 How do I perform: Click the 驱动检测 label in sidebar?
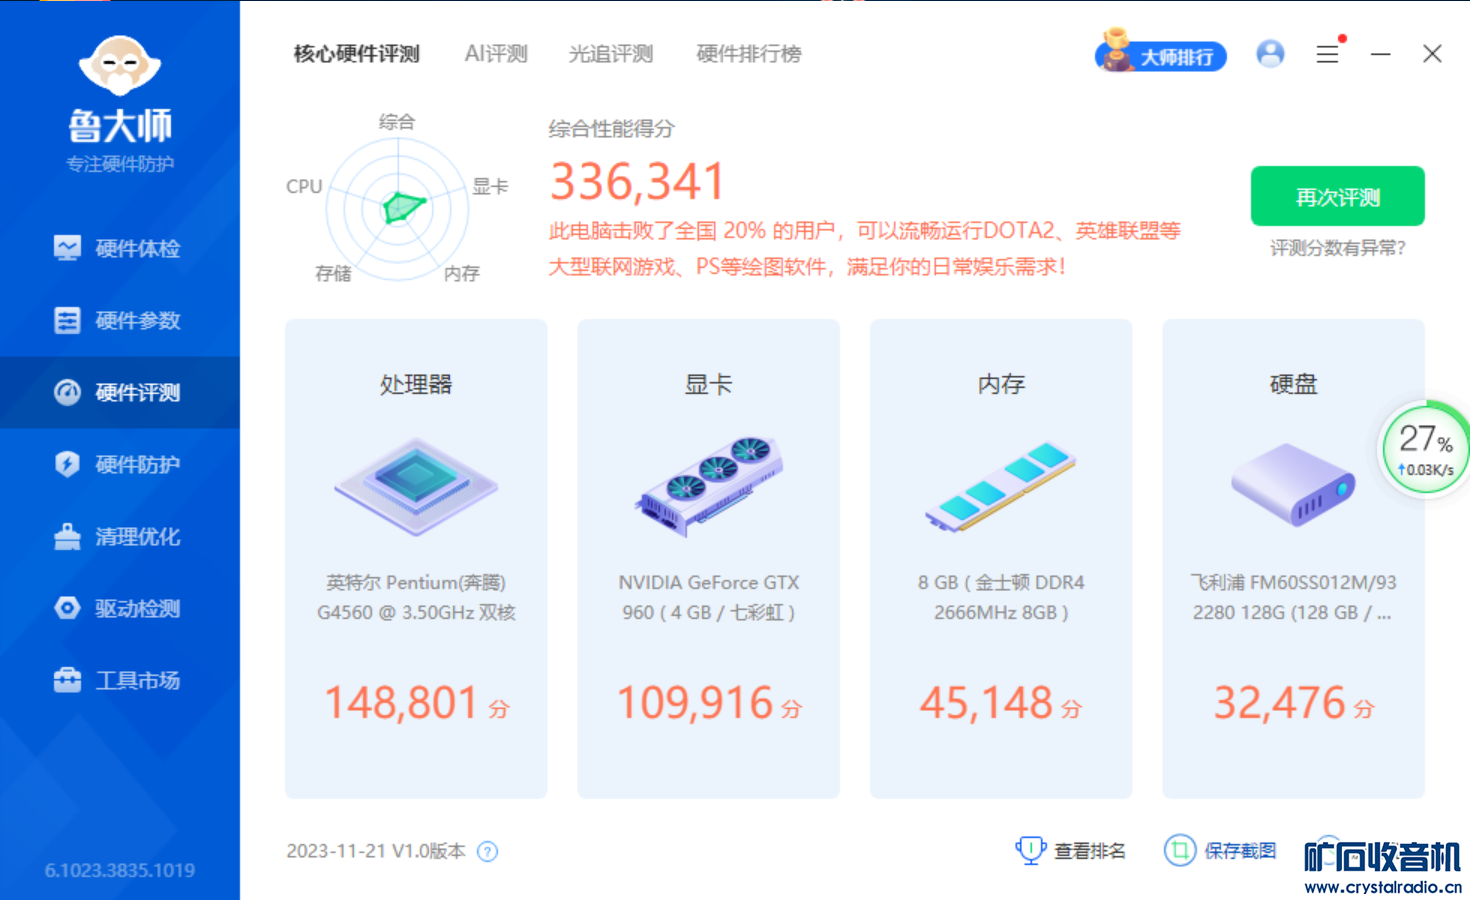pyautogui.click(x=138, y=608)
